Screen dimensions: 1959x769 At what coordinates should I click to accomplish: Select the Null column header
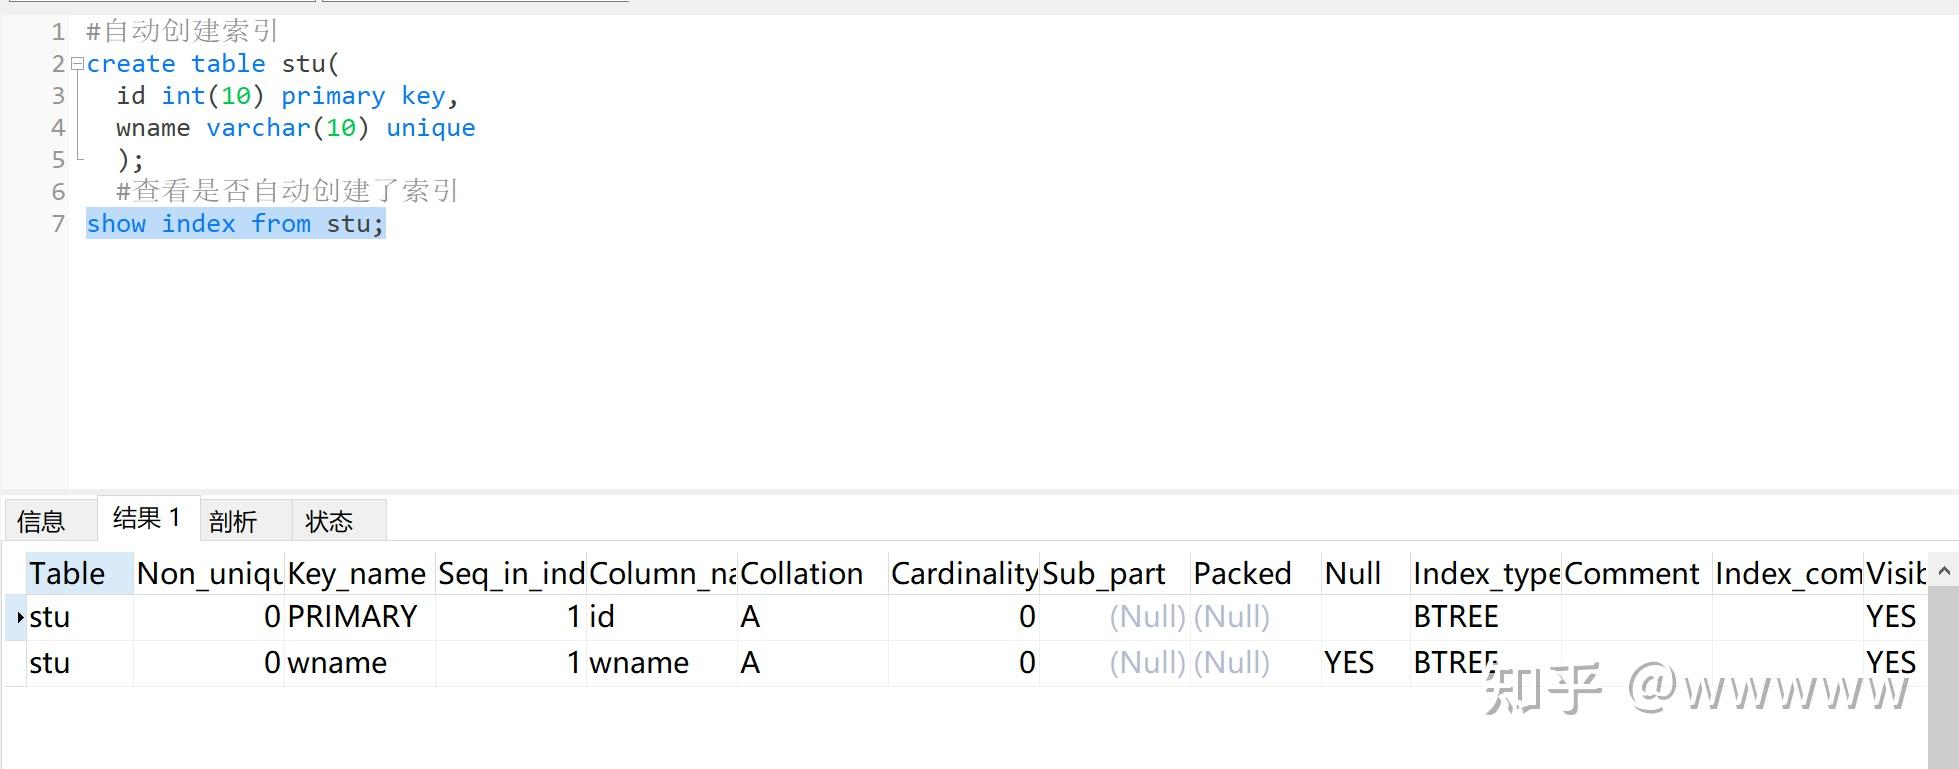pyautogui.click(x=1365, y=573)
